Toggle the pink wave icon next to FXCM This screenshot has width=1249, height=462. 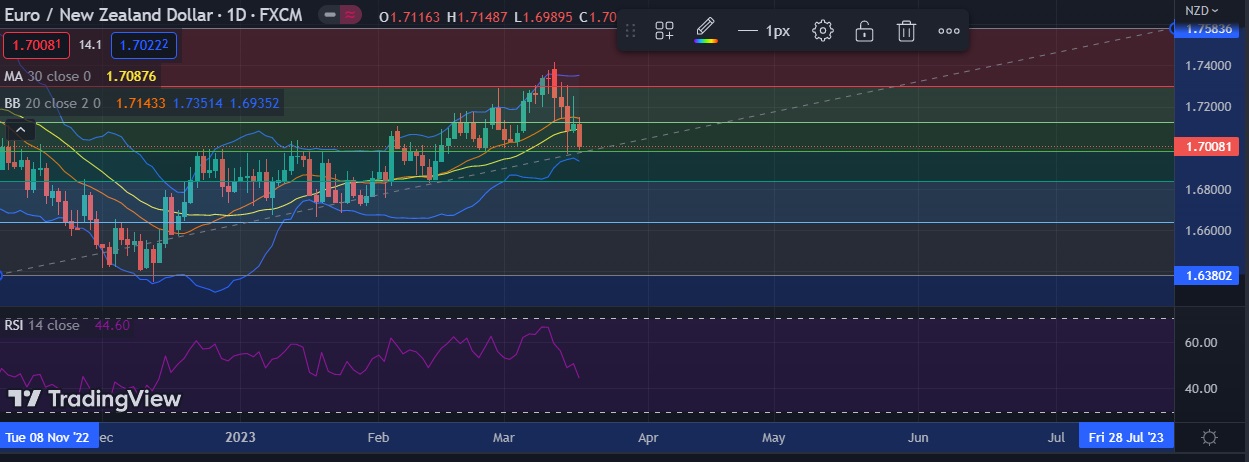coord(349,16)
